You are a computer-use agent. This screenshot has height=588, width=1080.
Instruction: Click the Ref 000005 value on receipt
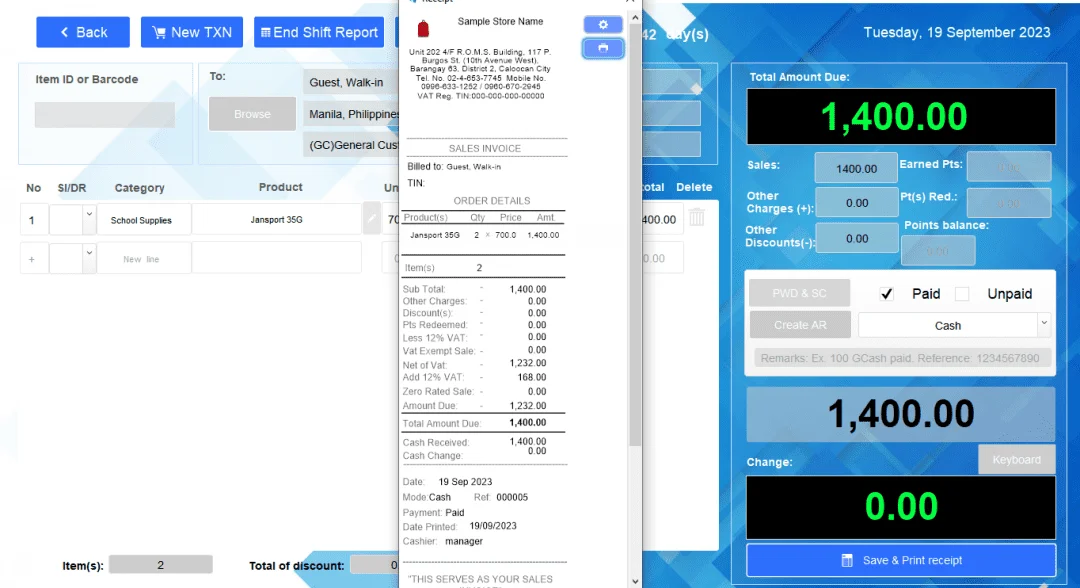[x=512, y=497]
